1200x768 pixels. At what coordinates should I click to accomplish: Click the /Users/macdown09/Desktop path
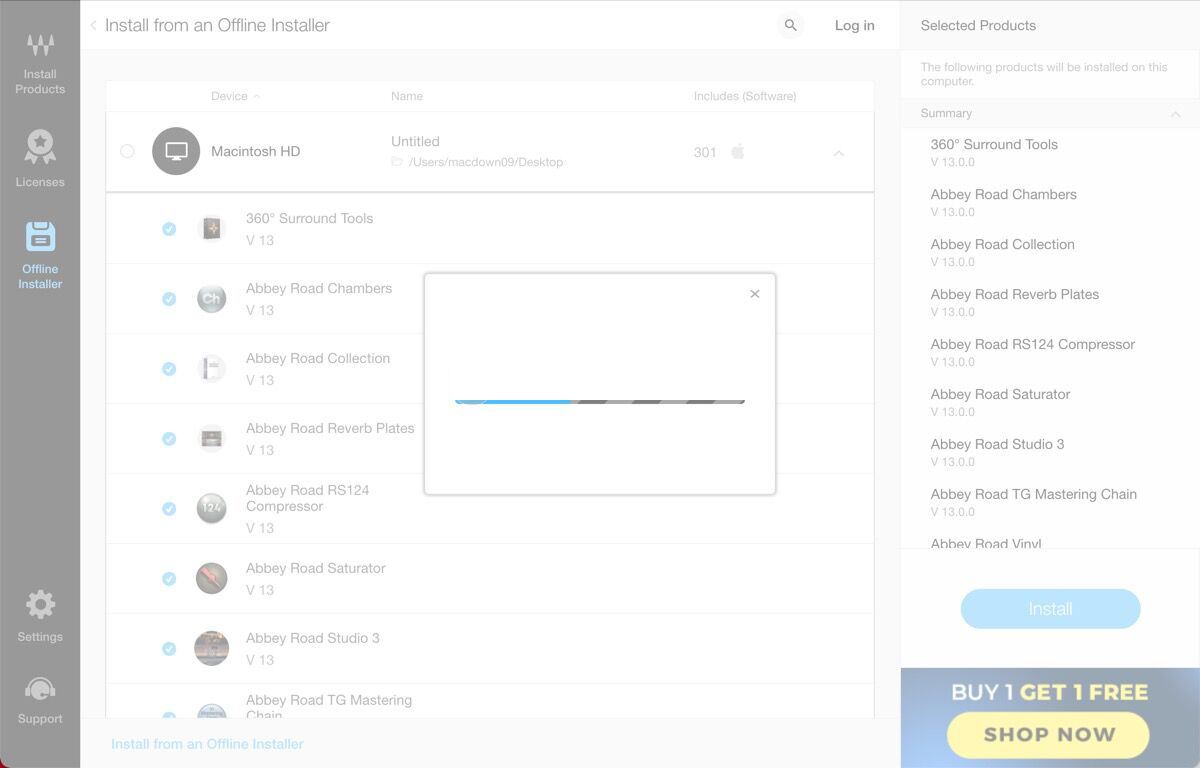coord(486,162)
